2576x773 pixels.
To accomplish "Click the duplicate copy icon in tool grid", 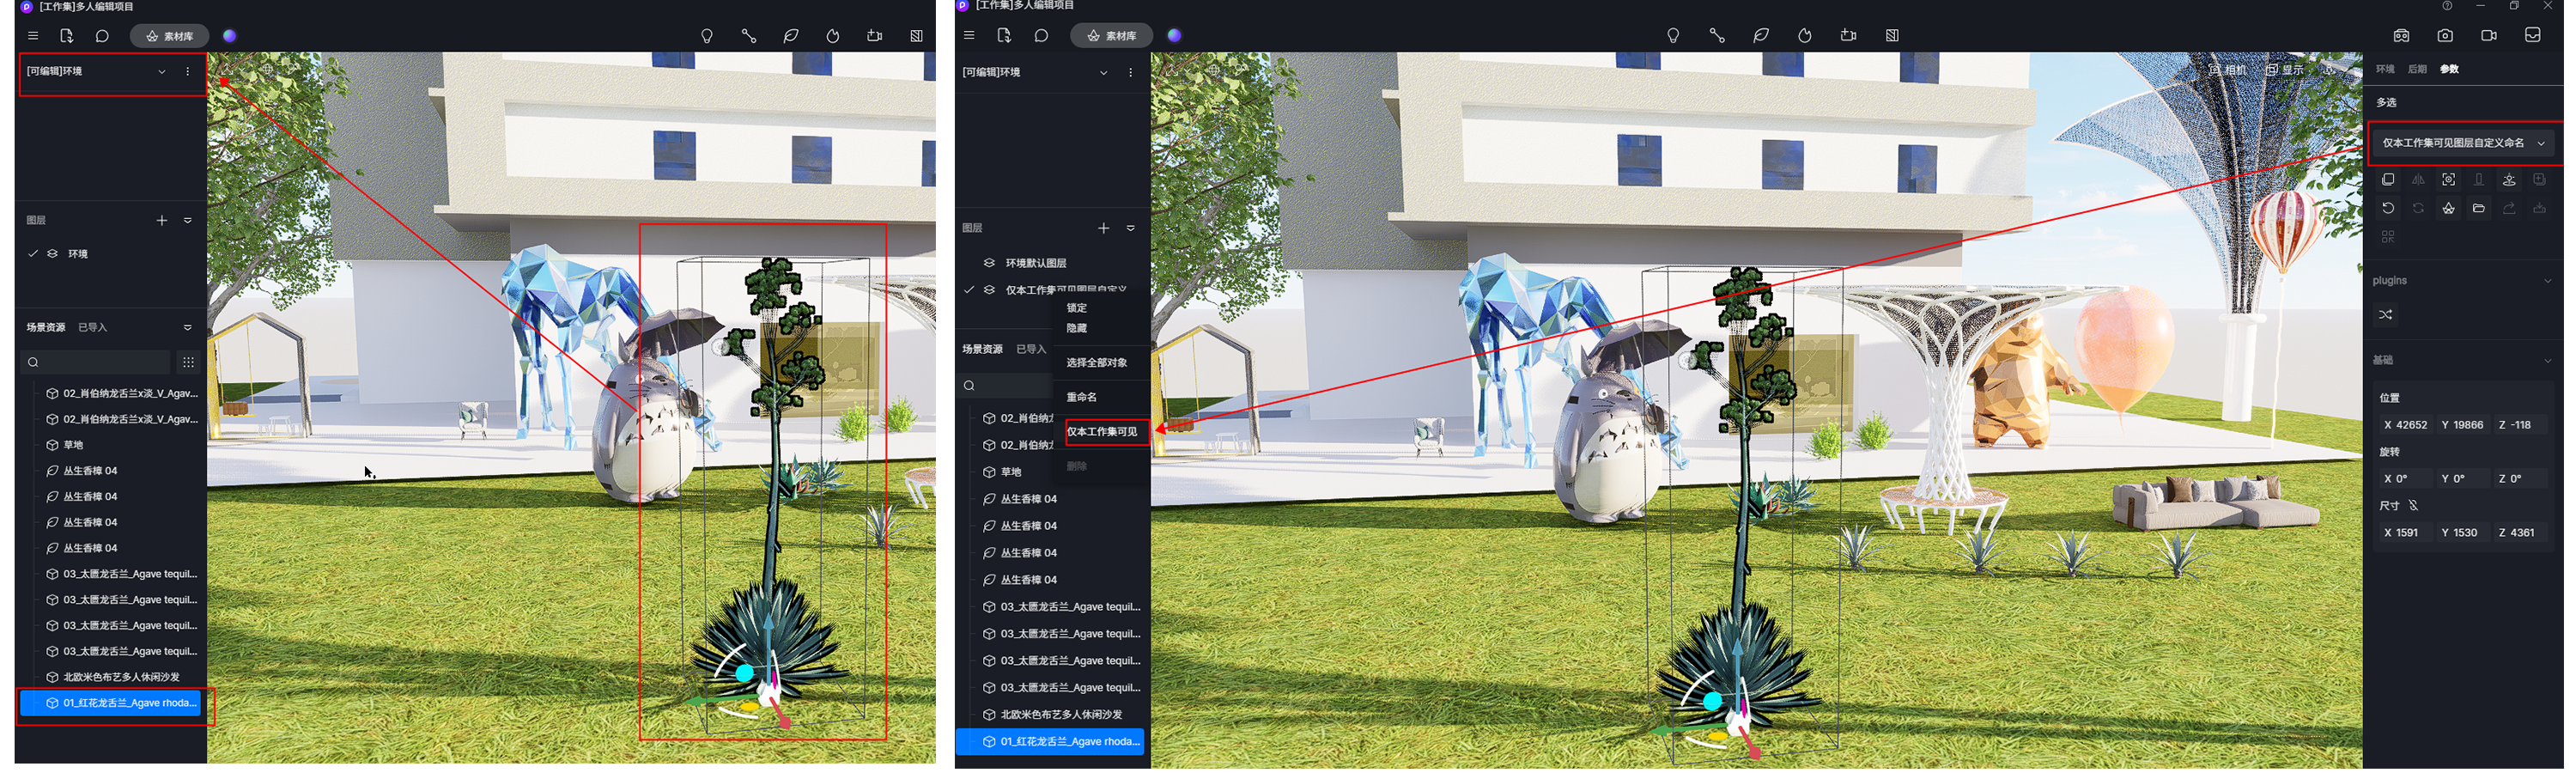I will point(2388,180).
